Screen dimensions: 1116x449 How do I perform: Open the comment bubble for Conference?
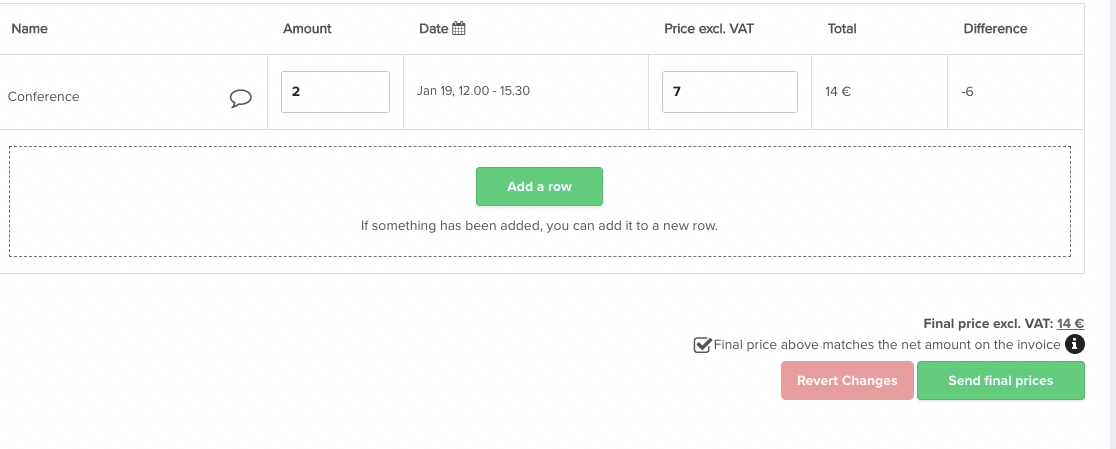coord(241,98)
